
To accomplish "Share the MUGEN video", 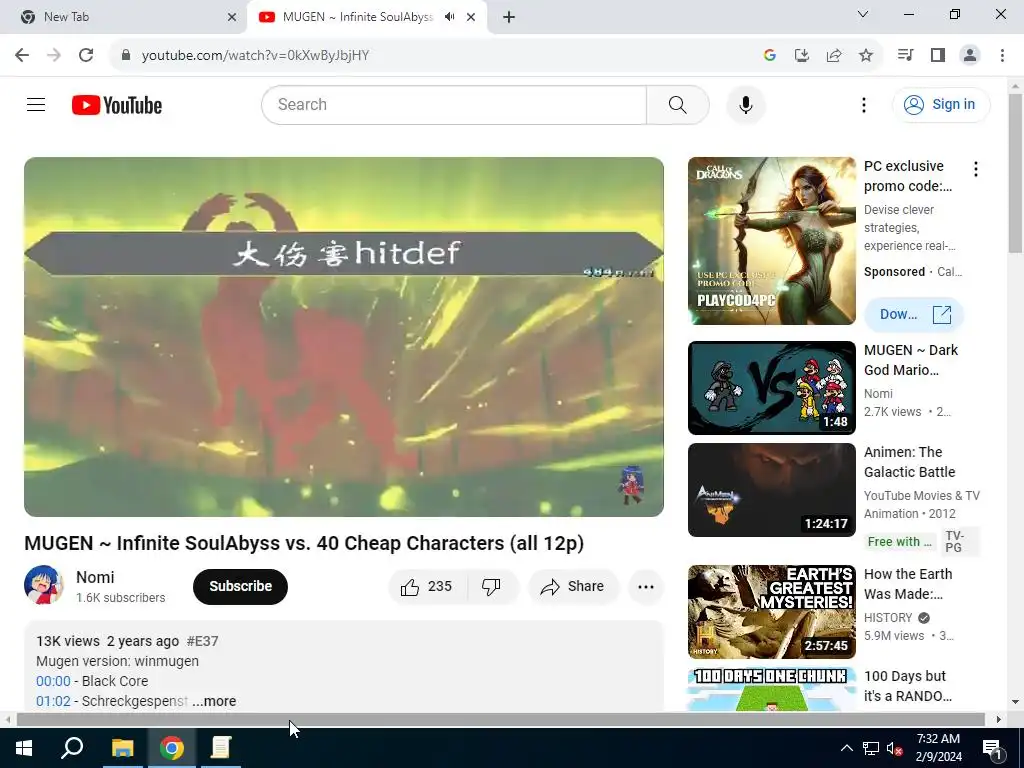I will (x=573, y=586).
